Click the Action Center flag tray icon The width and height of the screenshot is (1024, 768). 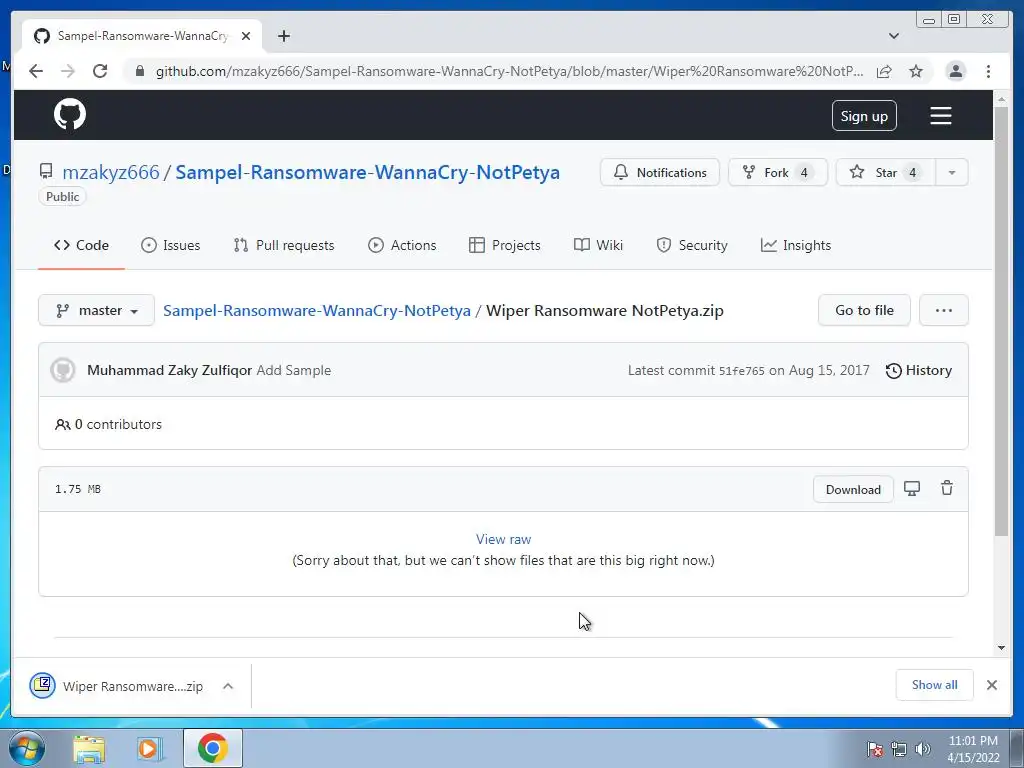[x=874, y=749]
